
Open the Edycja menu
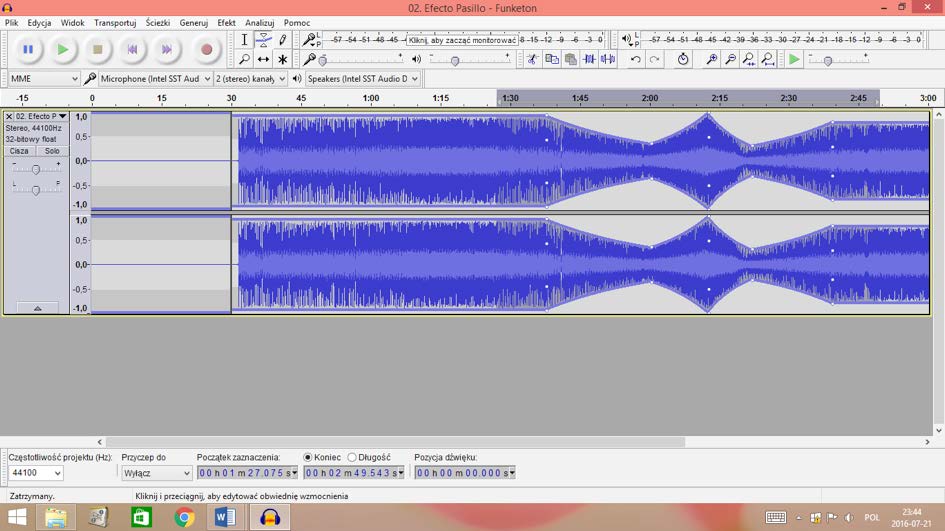point(39,23)
